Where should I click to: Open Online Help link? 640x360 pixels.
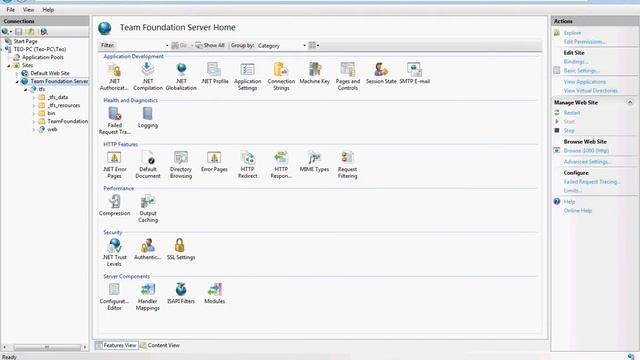(x=578, y=211)
